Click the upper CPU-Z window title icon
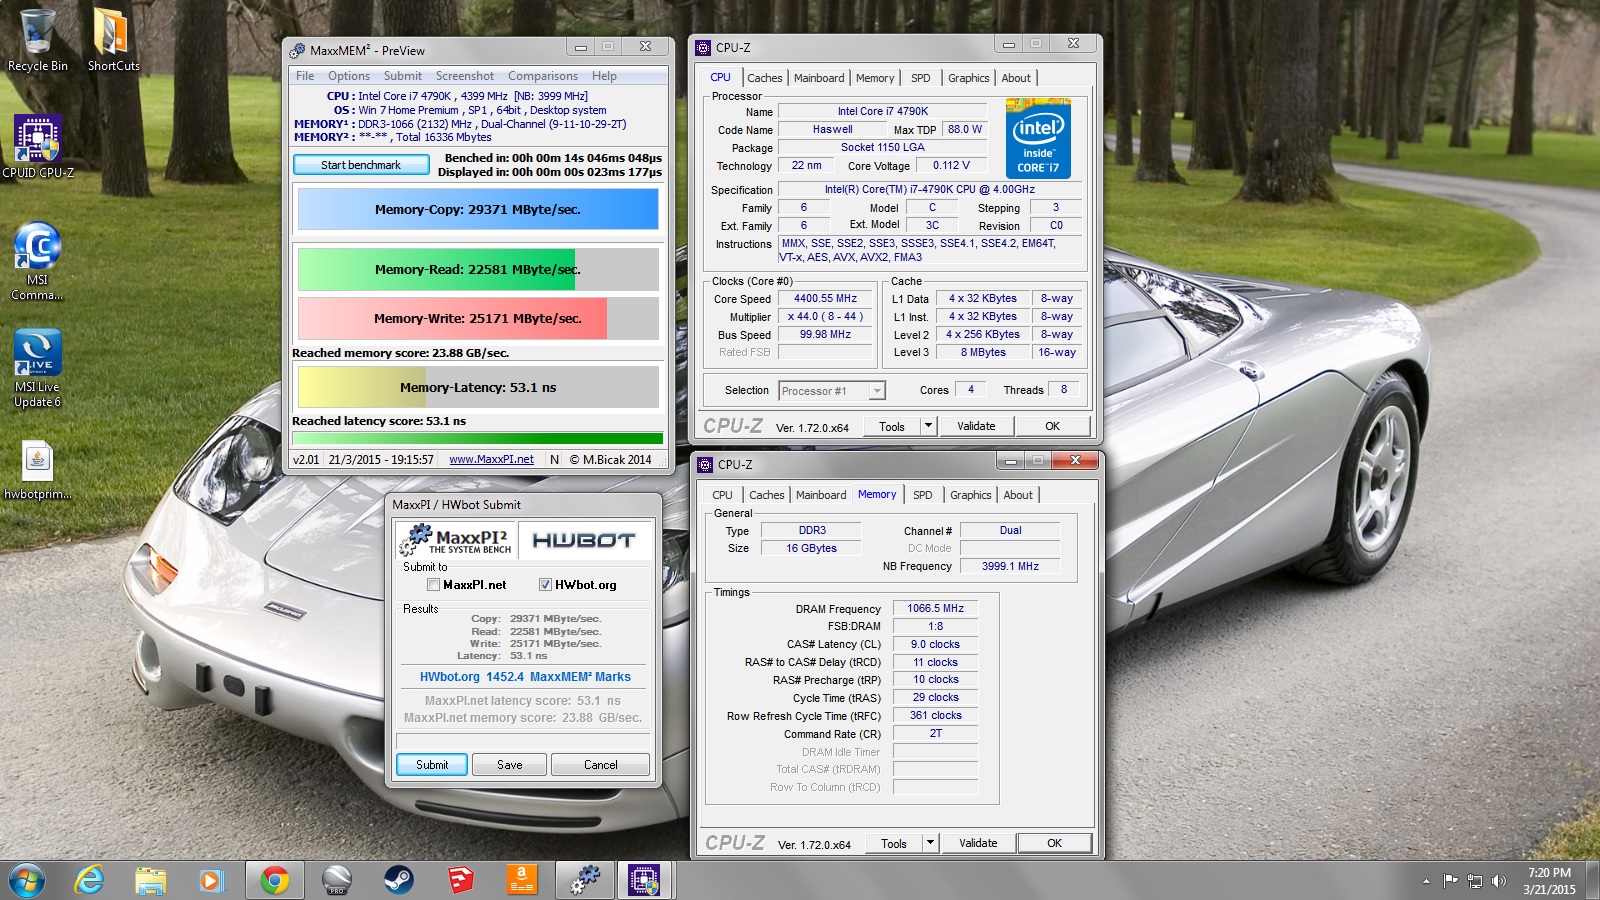The height and width of the screenshot is (900, 1600). (x=703, y=47)
